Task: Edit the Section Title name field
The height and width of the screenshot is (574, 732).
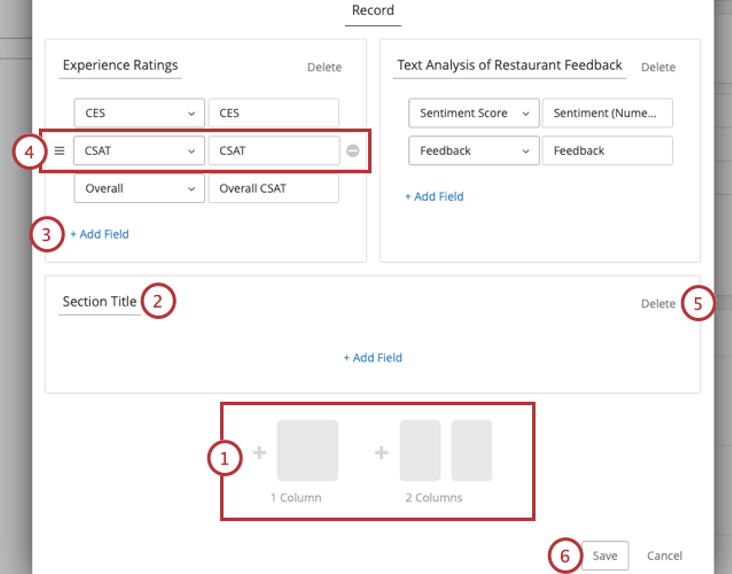Action: point(99,302)
